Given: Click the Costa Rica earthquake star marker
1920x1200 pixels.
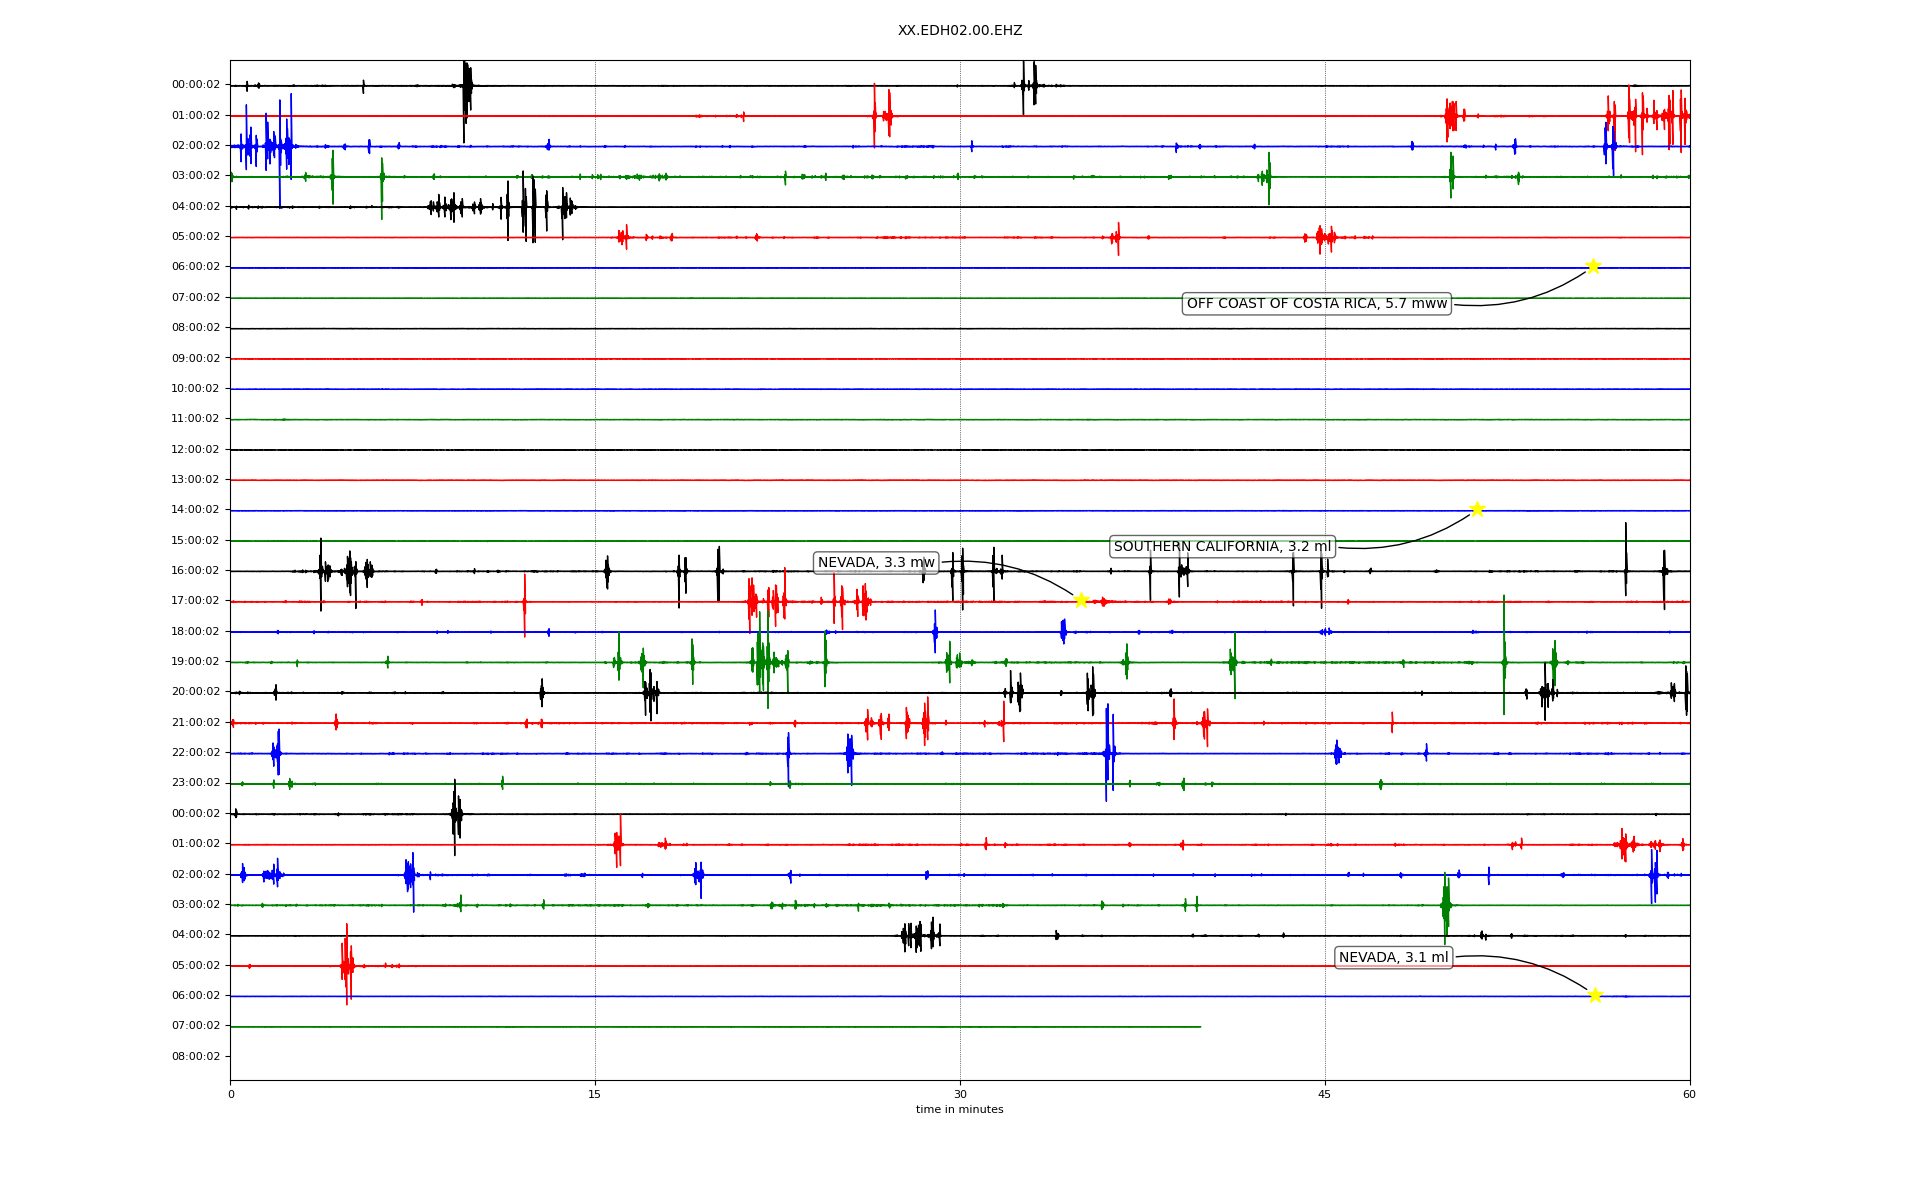Looking at the screenshot, I should pyautogui.click(x=1593, y=266).
